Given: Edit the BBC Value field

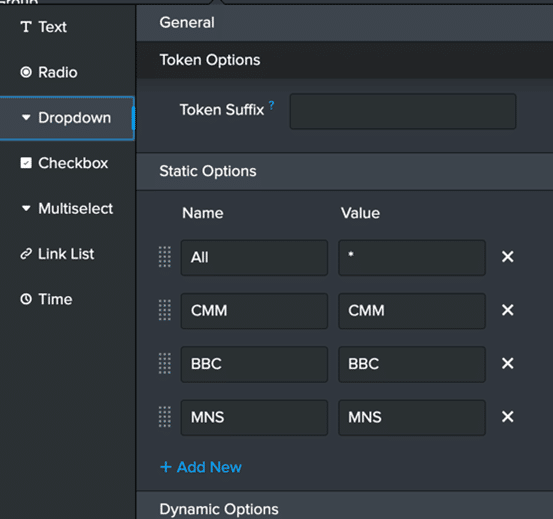Looking at the screenshot, I should coord(412,364).
